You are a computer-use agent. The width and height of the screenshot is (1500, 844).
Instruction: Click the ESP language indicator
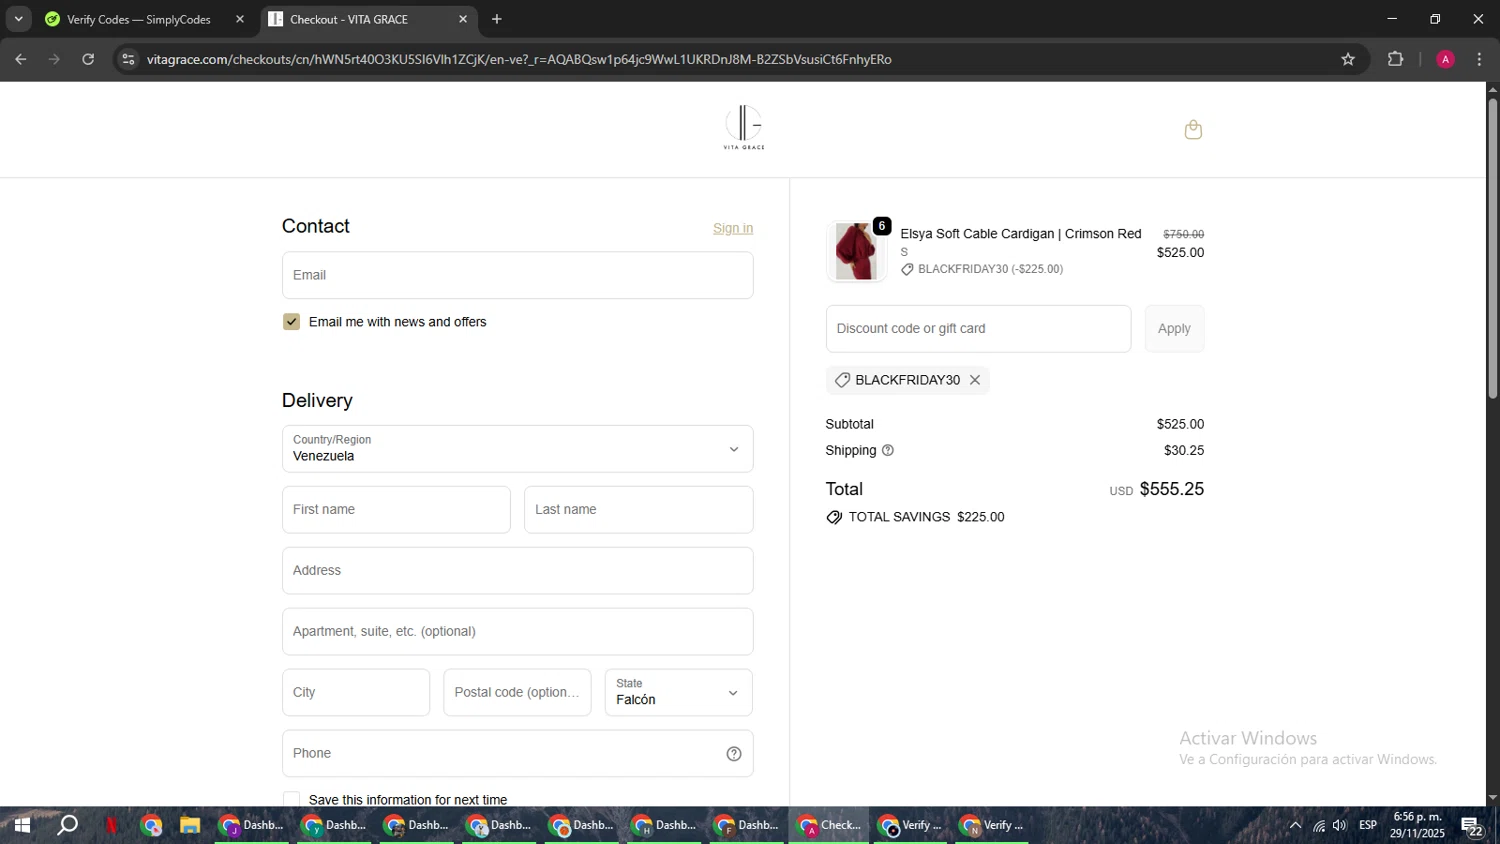point(1368,826)
